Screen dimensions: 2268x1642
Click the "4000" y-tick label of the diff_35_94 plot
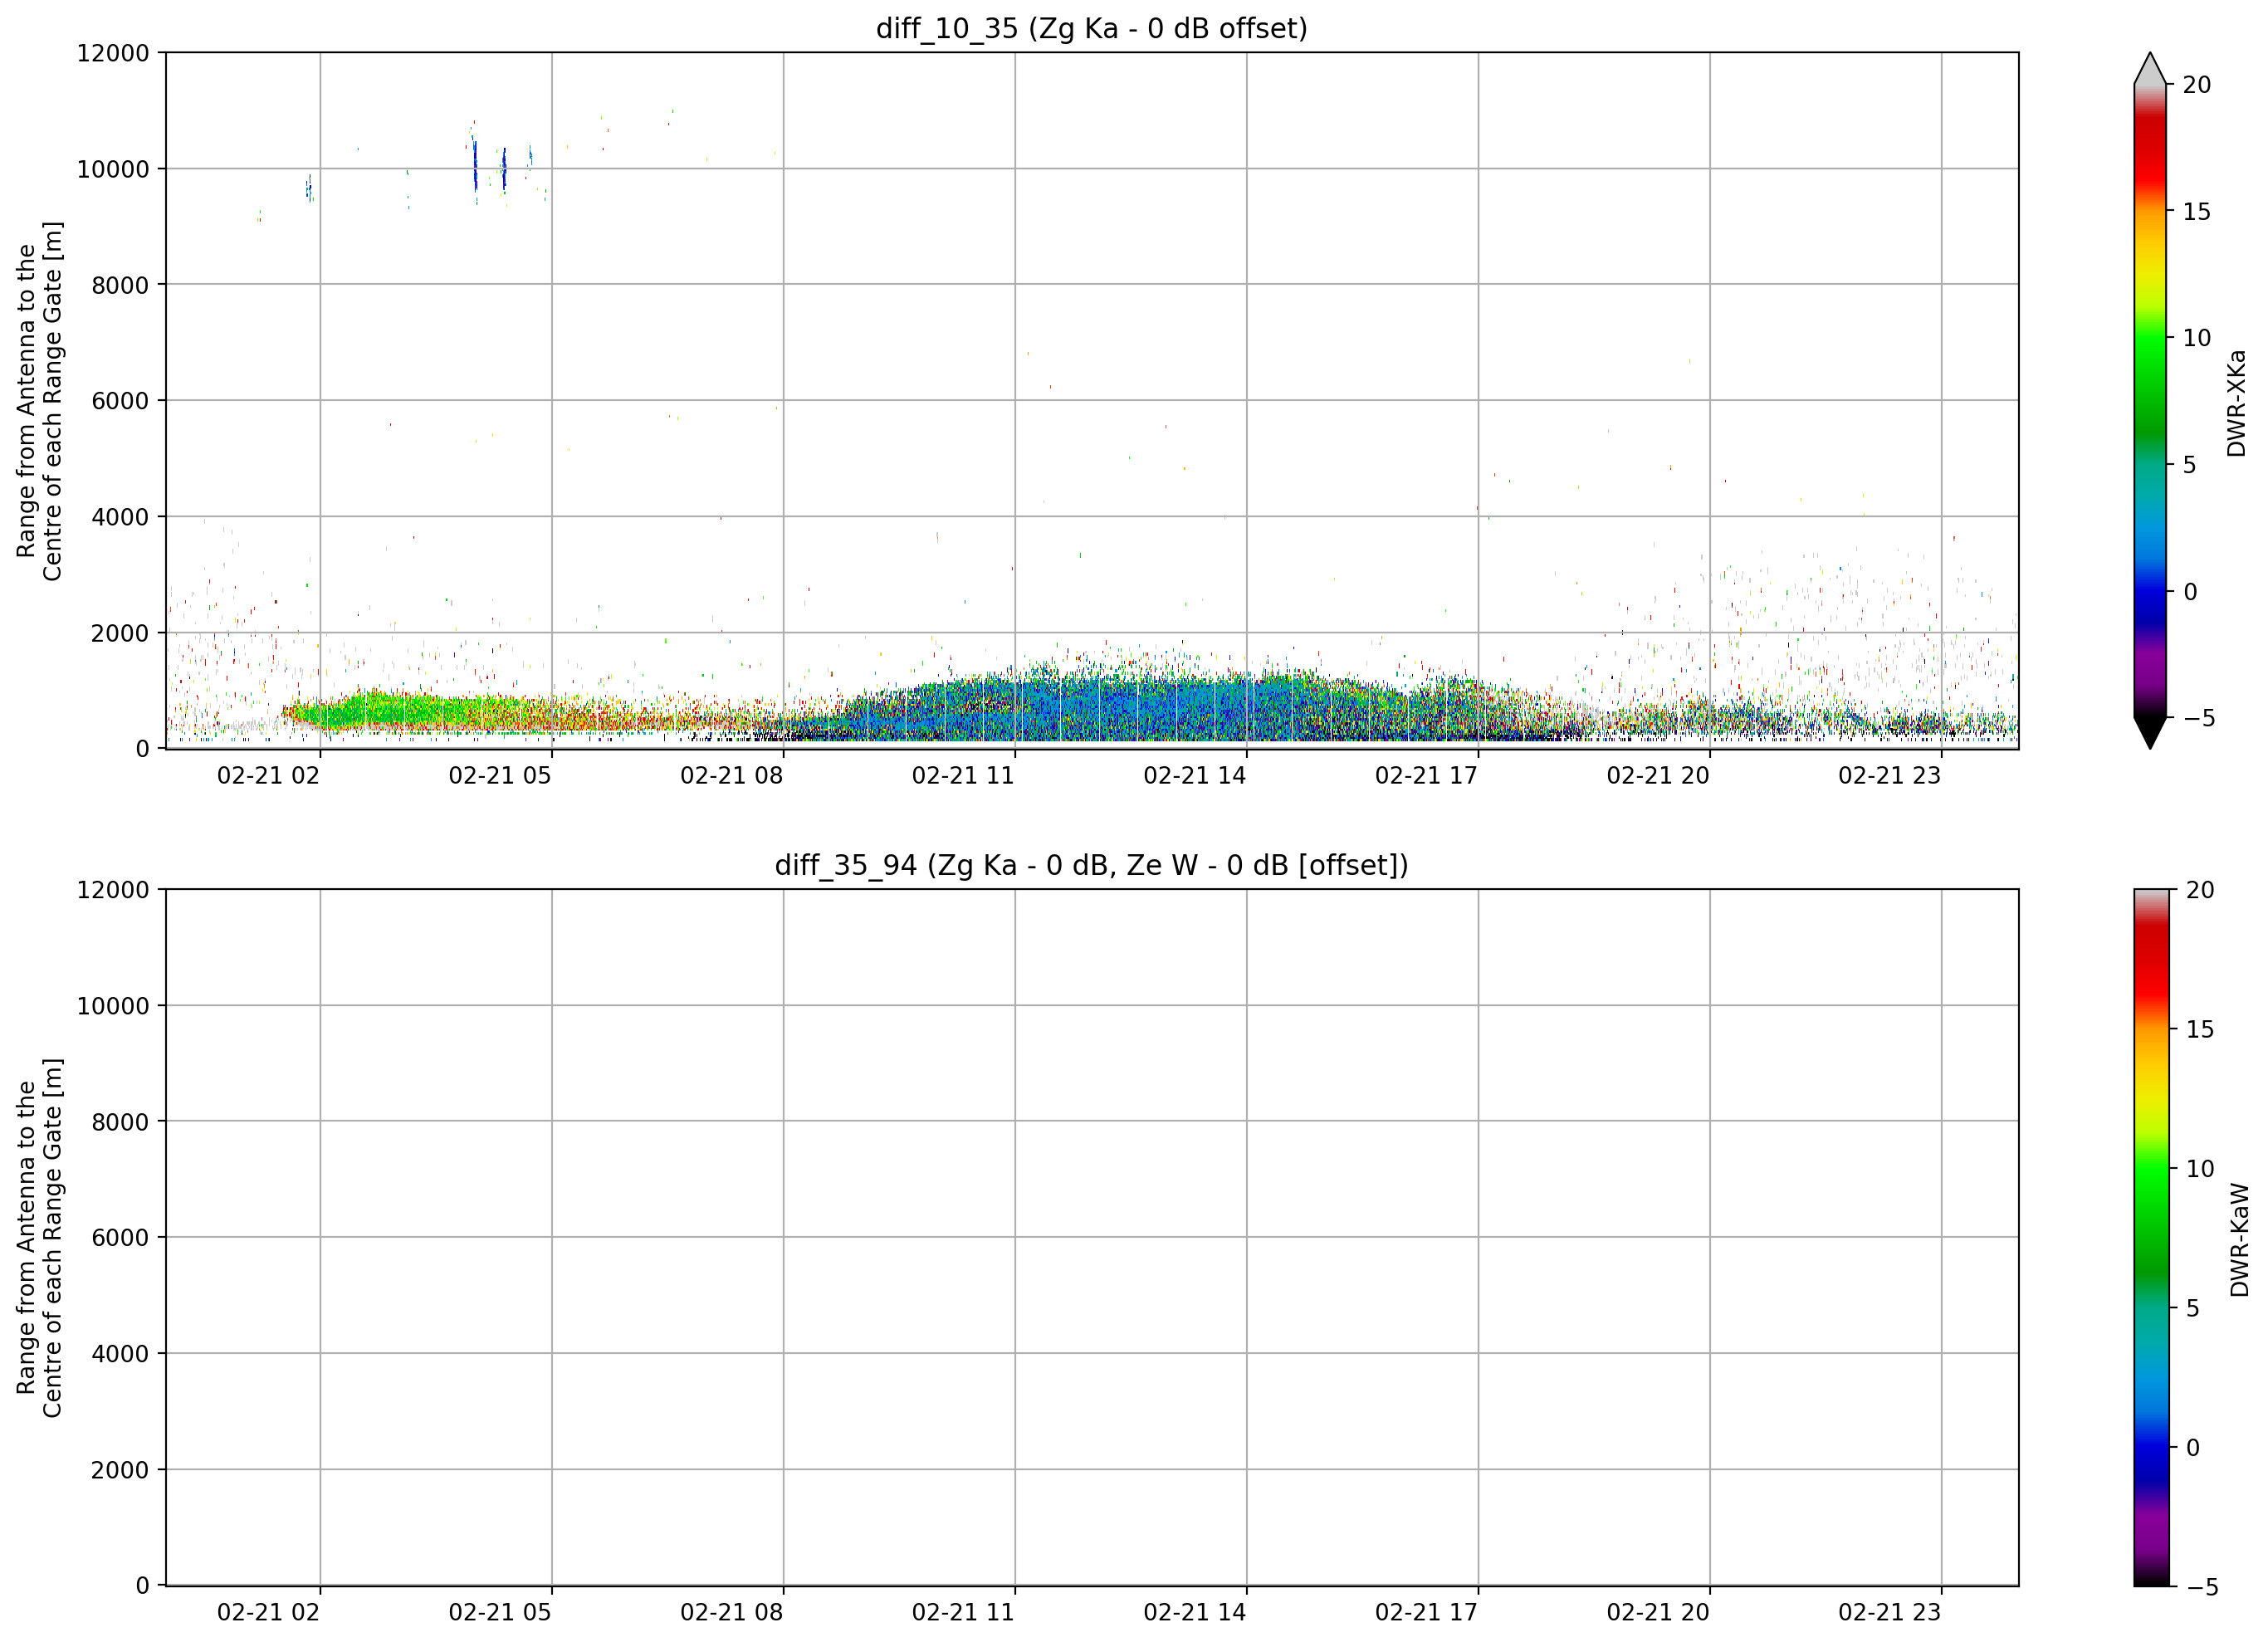click(x=120, y=1354)
